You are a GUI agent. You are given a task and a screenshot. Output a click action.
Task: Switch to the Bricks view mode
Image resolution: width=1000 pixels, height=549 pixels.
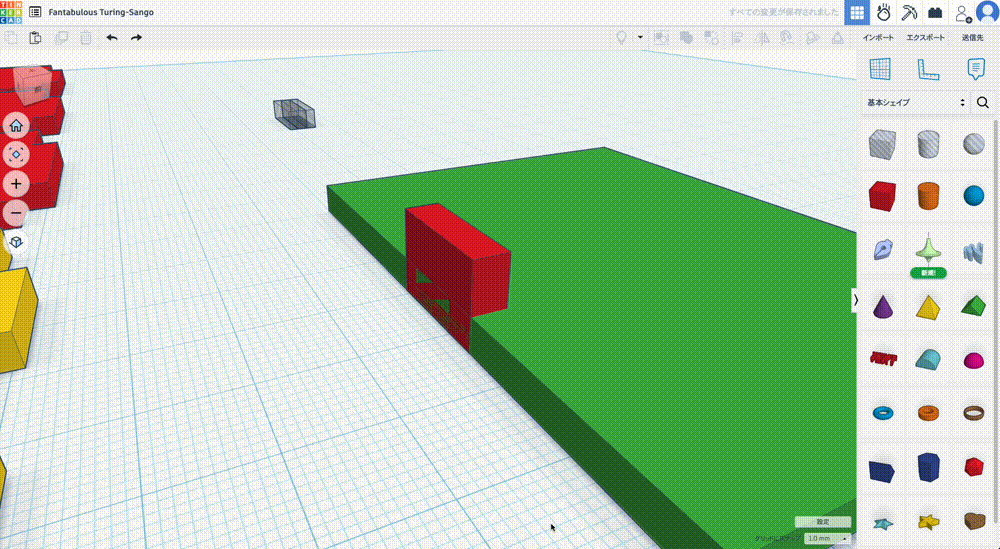[x=935, y=13]
